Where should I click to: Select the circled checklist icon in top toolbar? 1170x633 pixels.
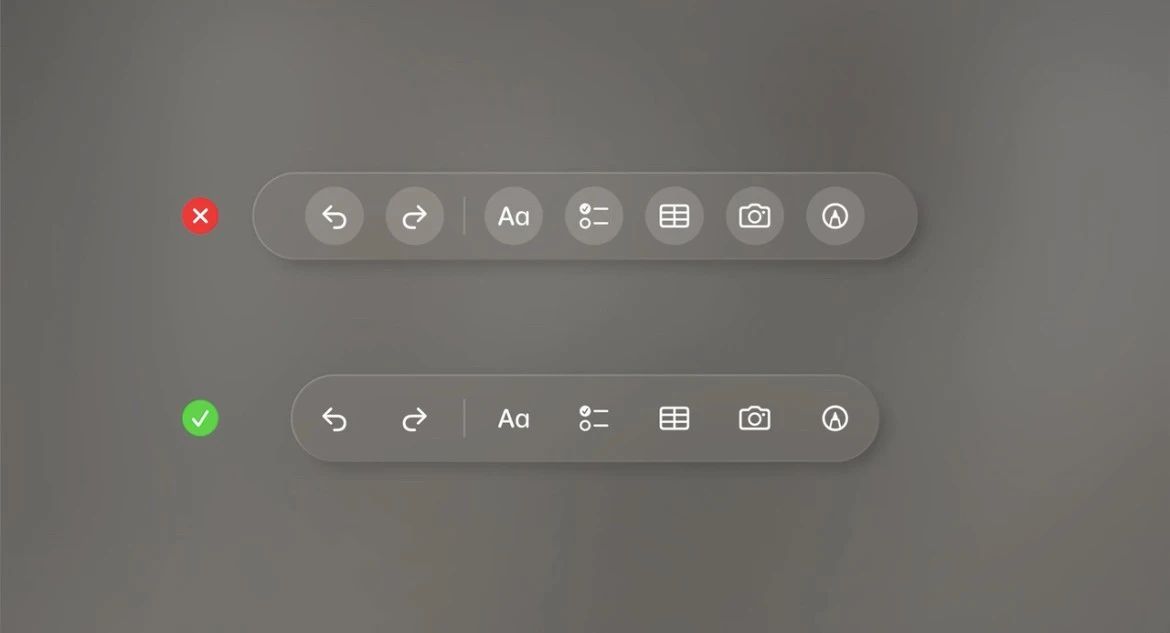point(594,216)
